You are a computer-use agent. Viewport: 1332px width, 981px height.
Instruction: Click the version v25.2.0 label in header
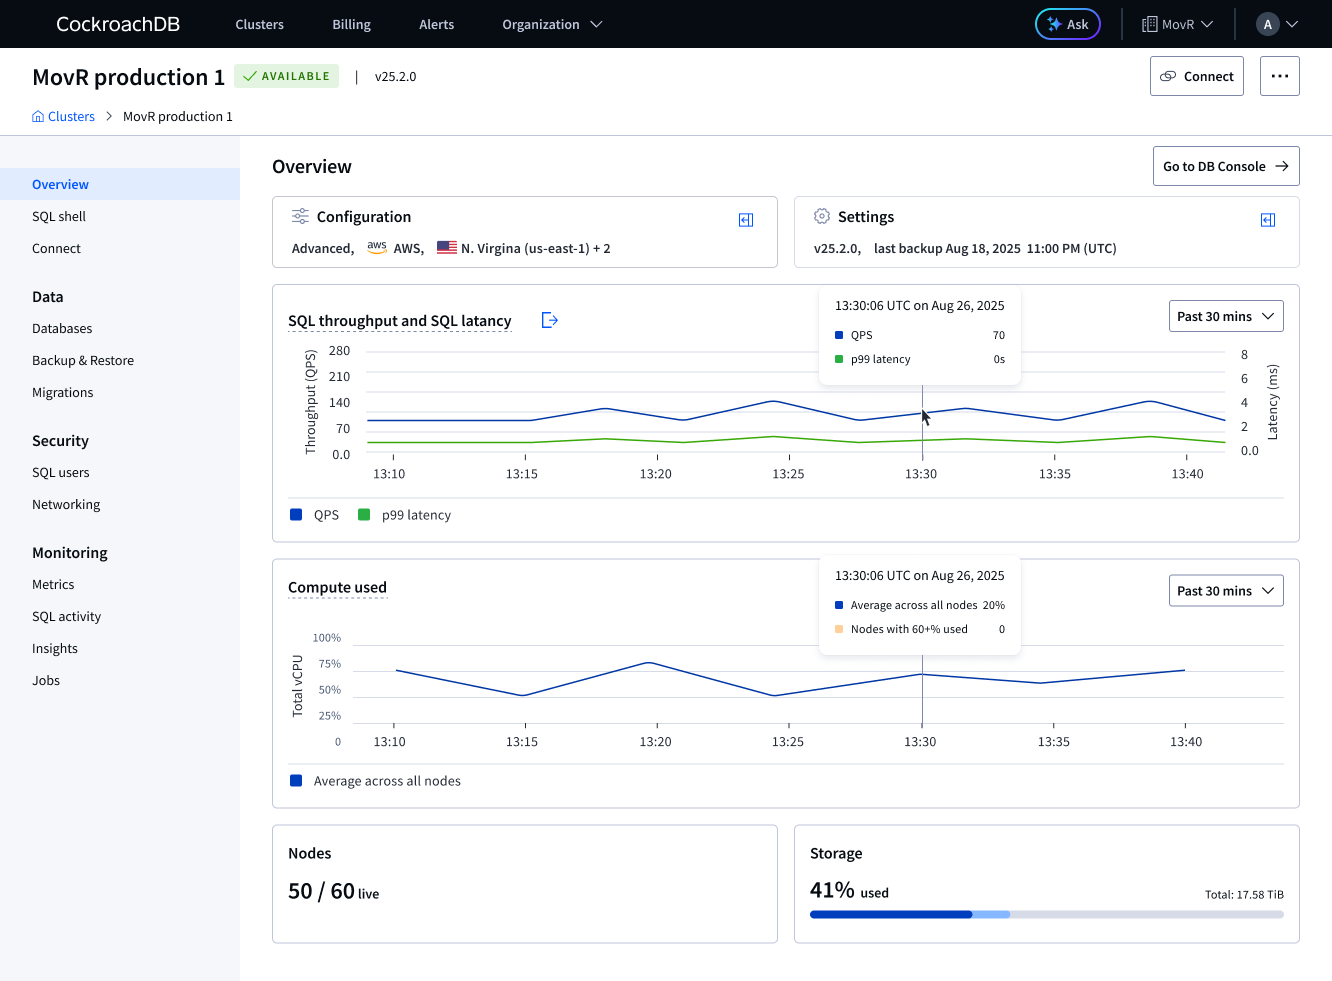395,76
